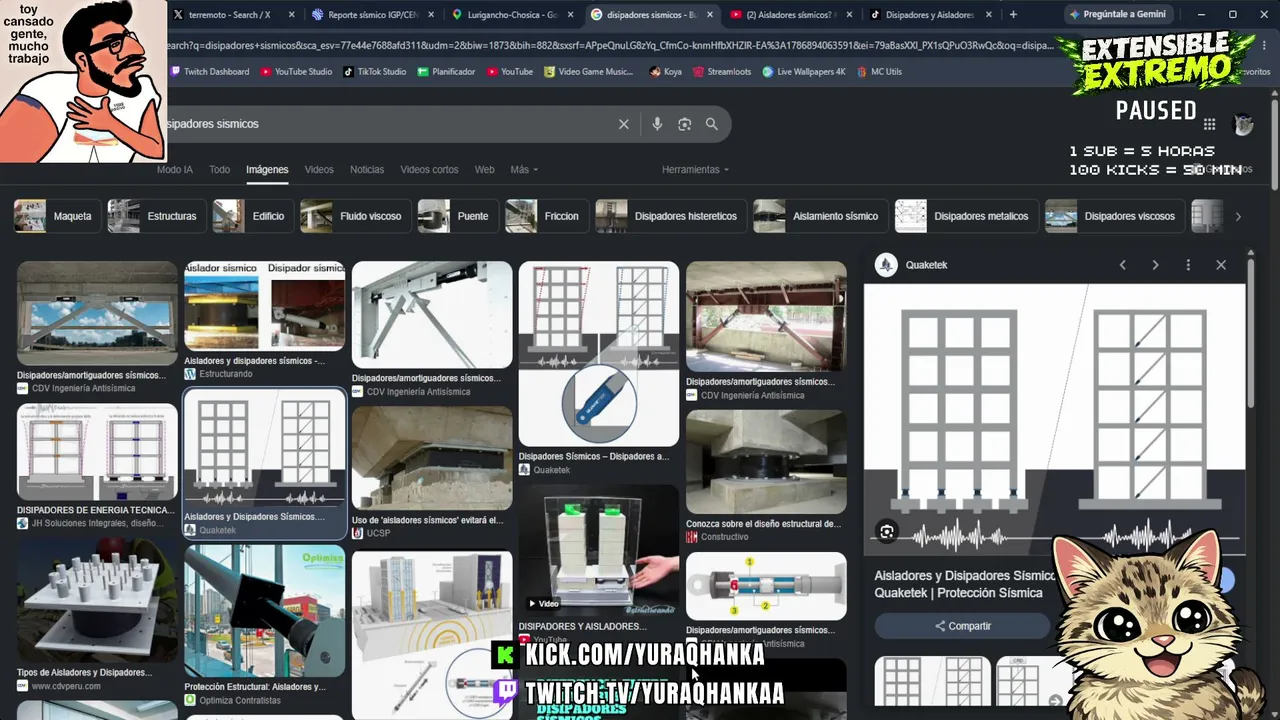Filter images by the Maqueta chip

point(56,216)
